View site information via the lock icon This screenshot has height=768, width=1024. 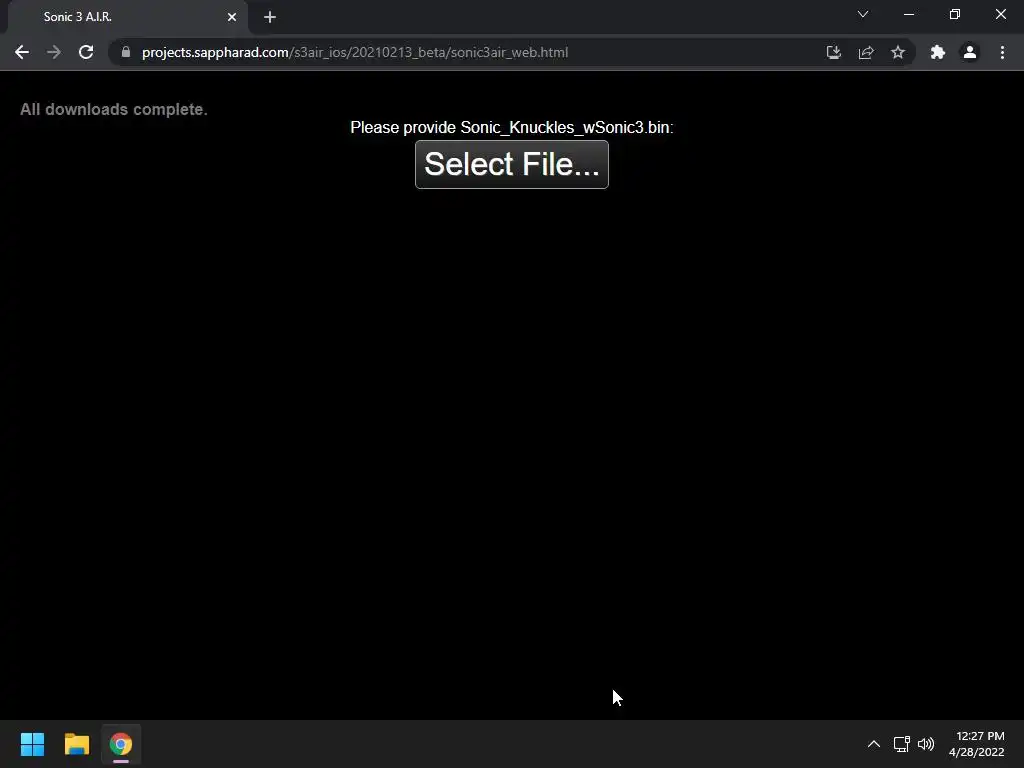tap(126, 52)
